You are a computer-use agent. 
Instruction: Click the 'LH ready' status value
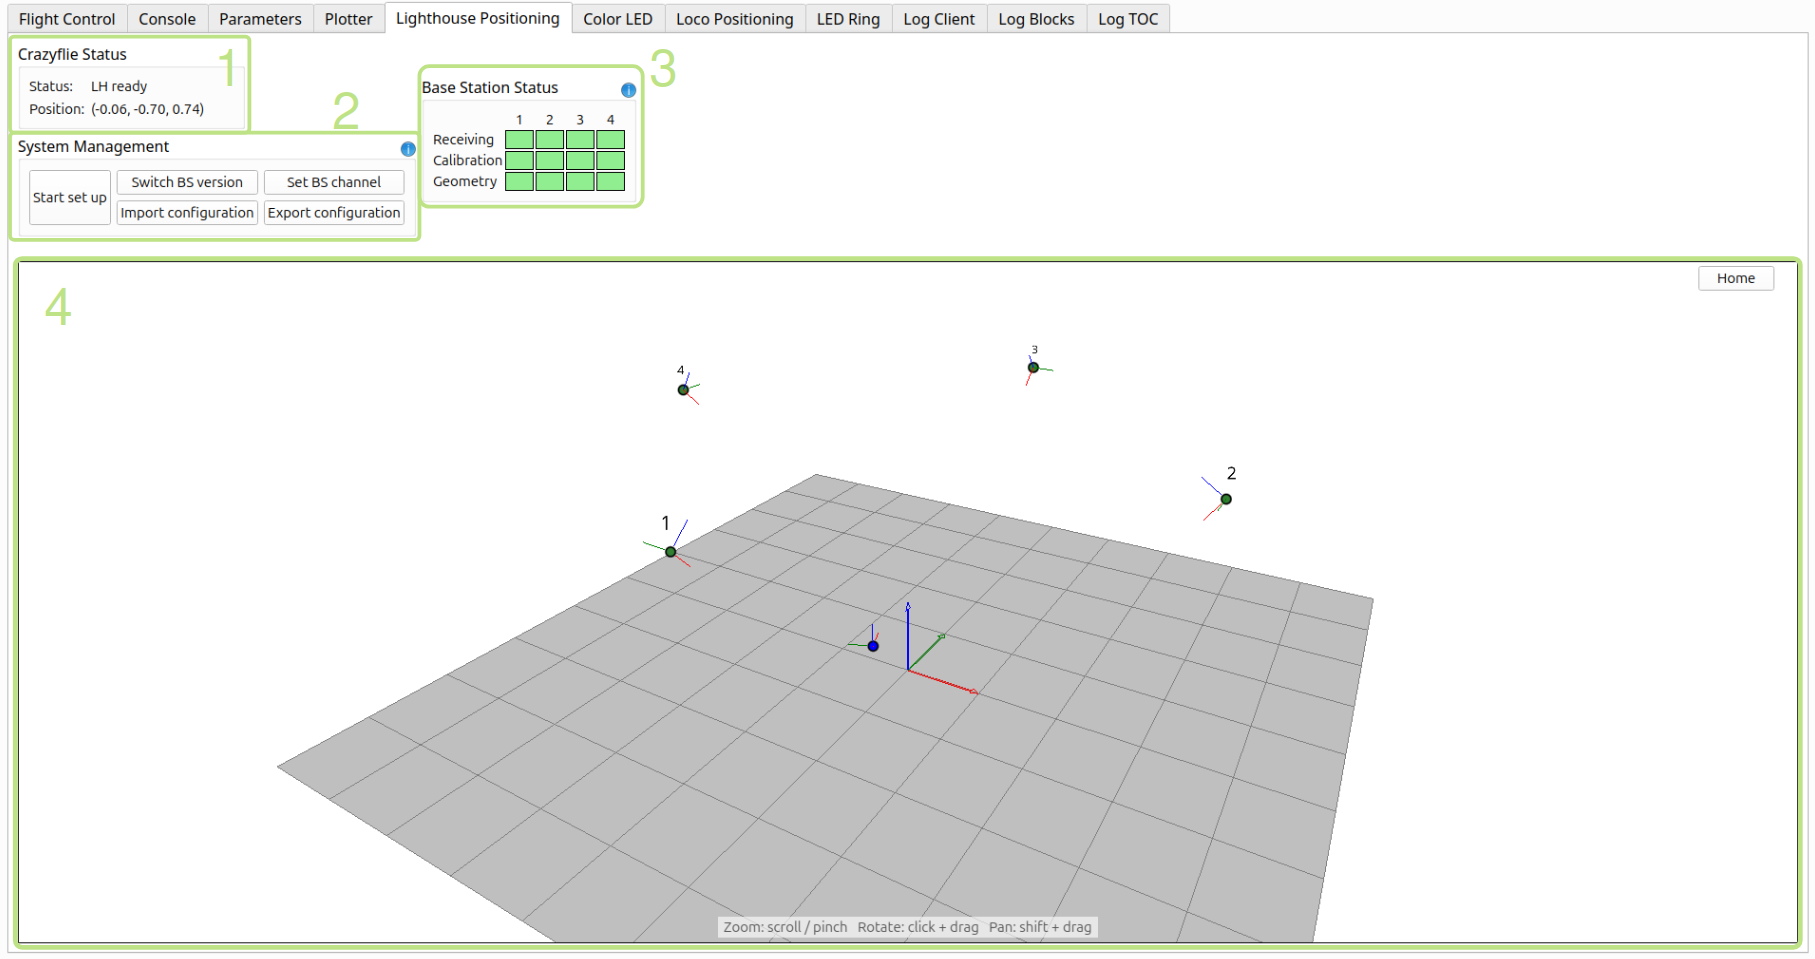tap(119, 86)
